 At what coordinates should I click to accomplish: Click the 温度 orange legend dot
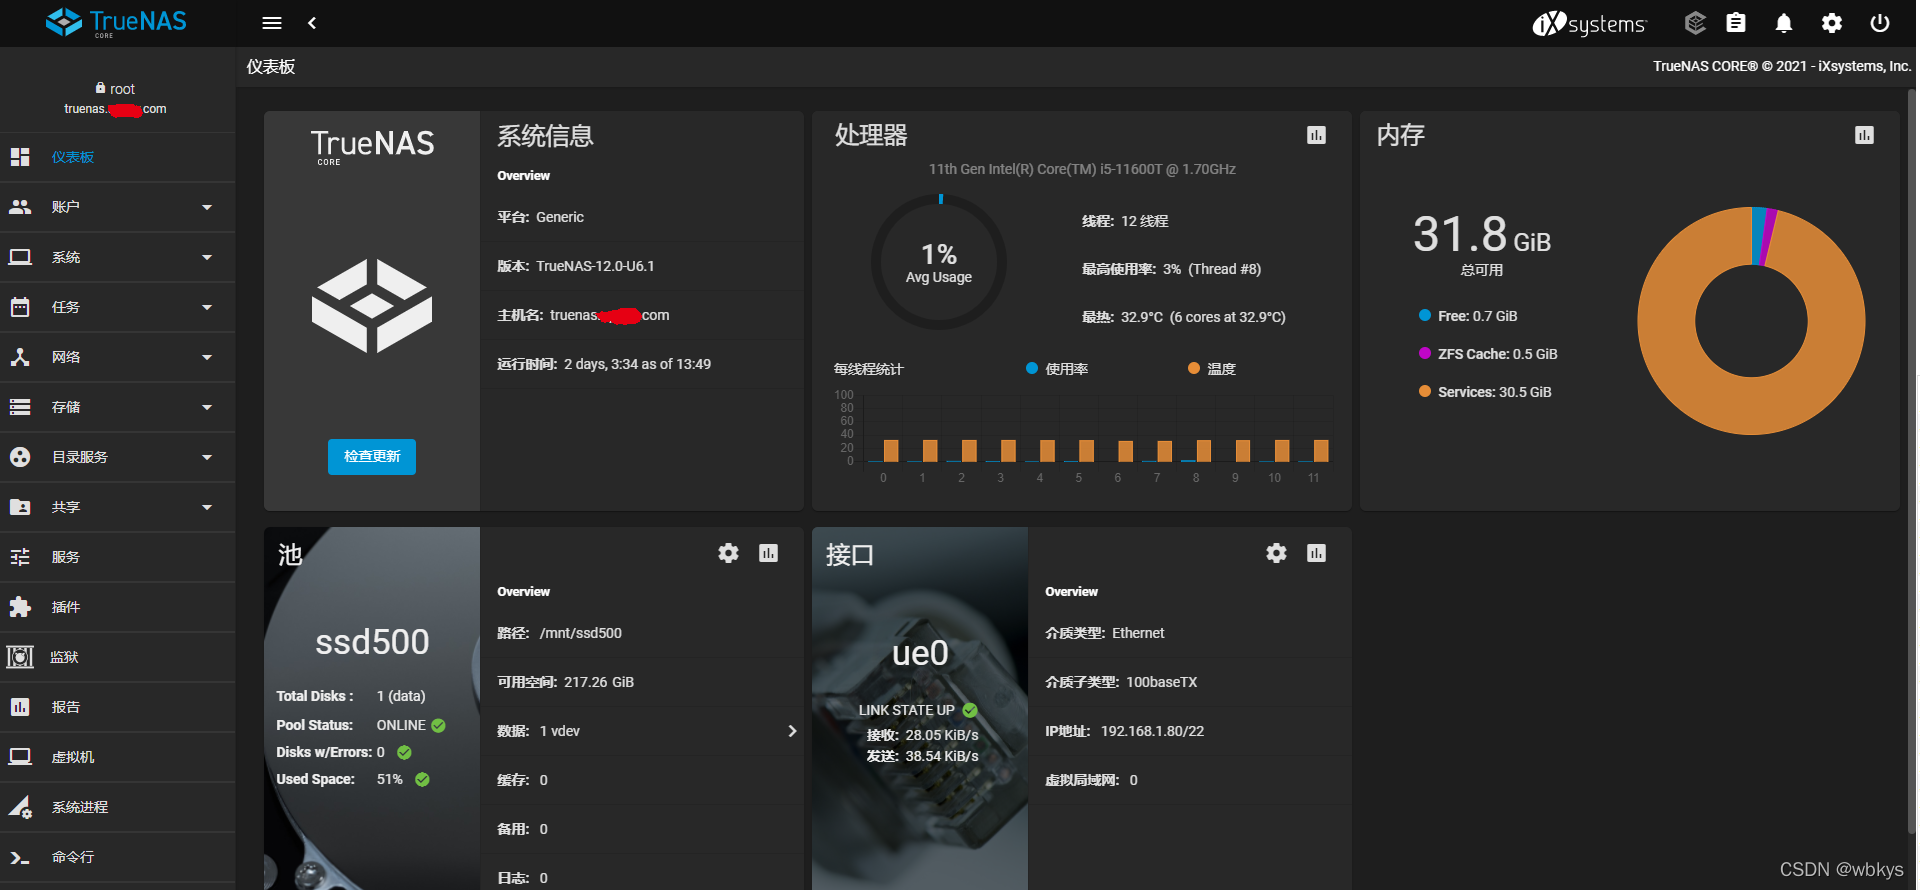[x=1194, y=368]
